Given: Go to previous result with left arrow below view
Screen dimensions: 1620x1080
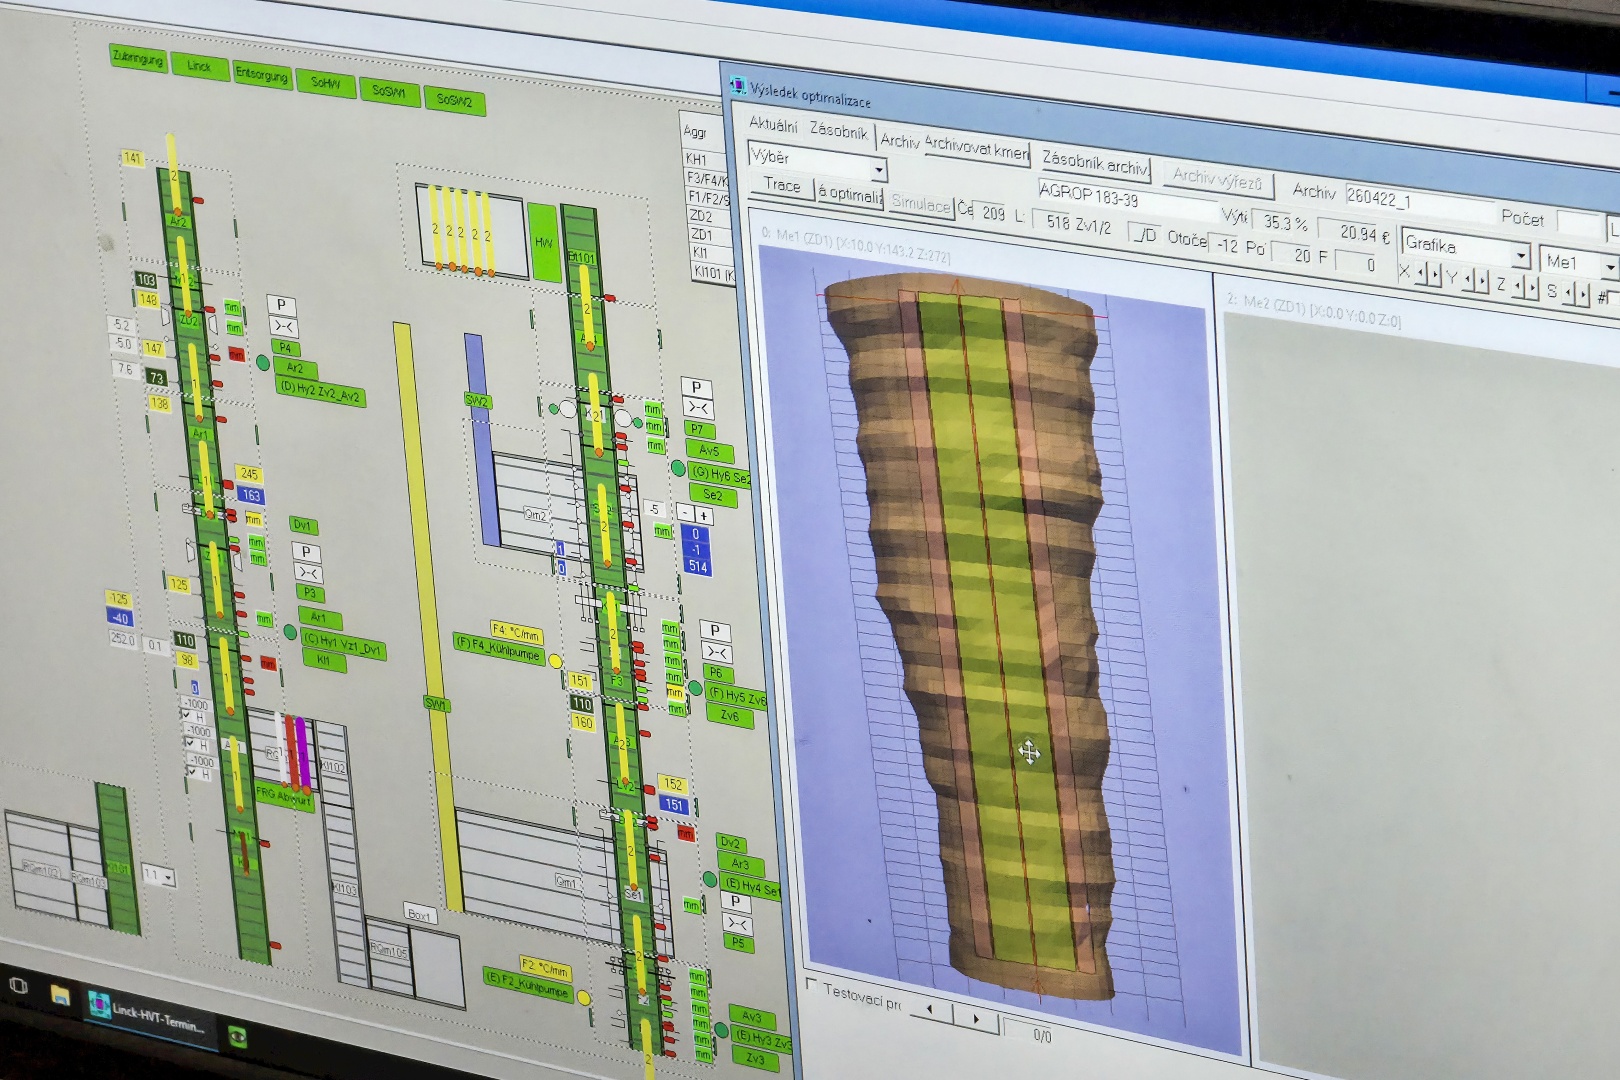Looking at the screenshot, I should tap(930, 1010).
